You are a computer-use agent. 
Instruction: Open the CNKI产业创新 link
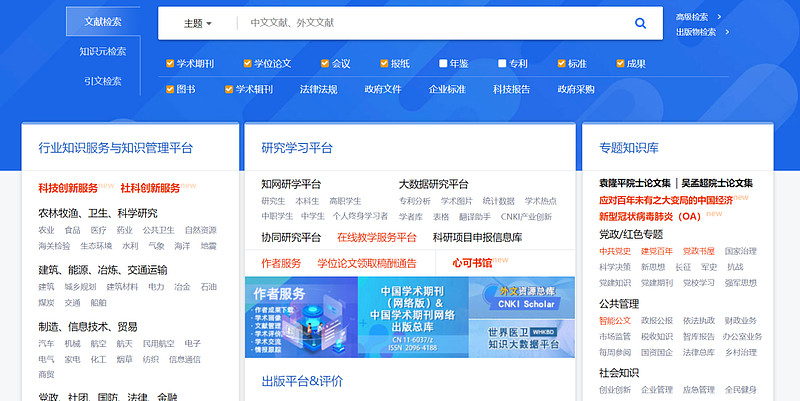click(x=526, y=217)
